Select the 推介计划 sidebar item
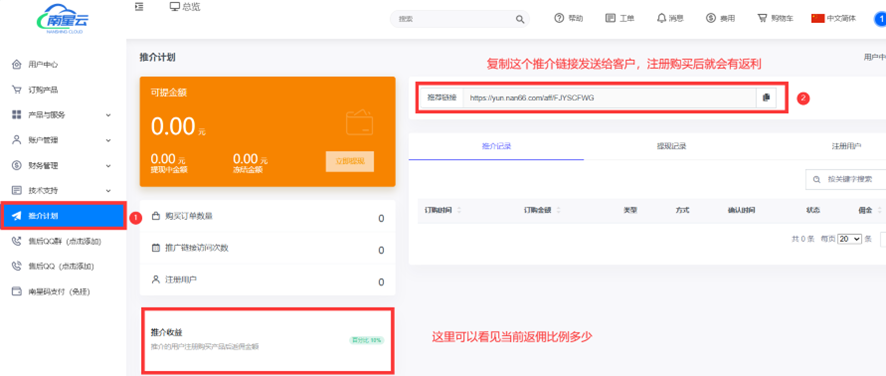This screenshot has height=376, width=886. pyautogui.click(x=63, y=216)
